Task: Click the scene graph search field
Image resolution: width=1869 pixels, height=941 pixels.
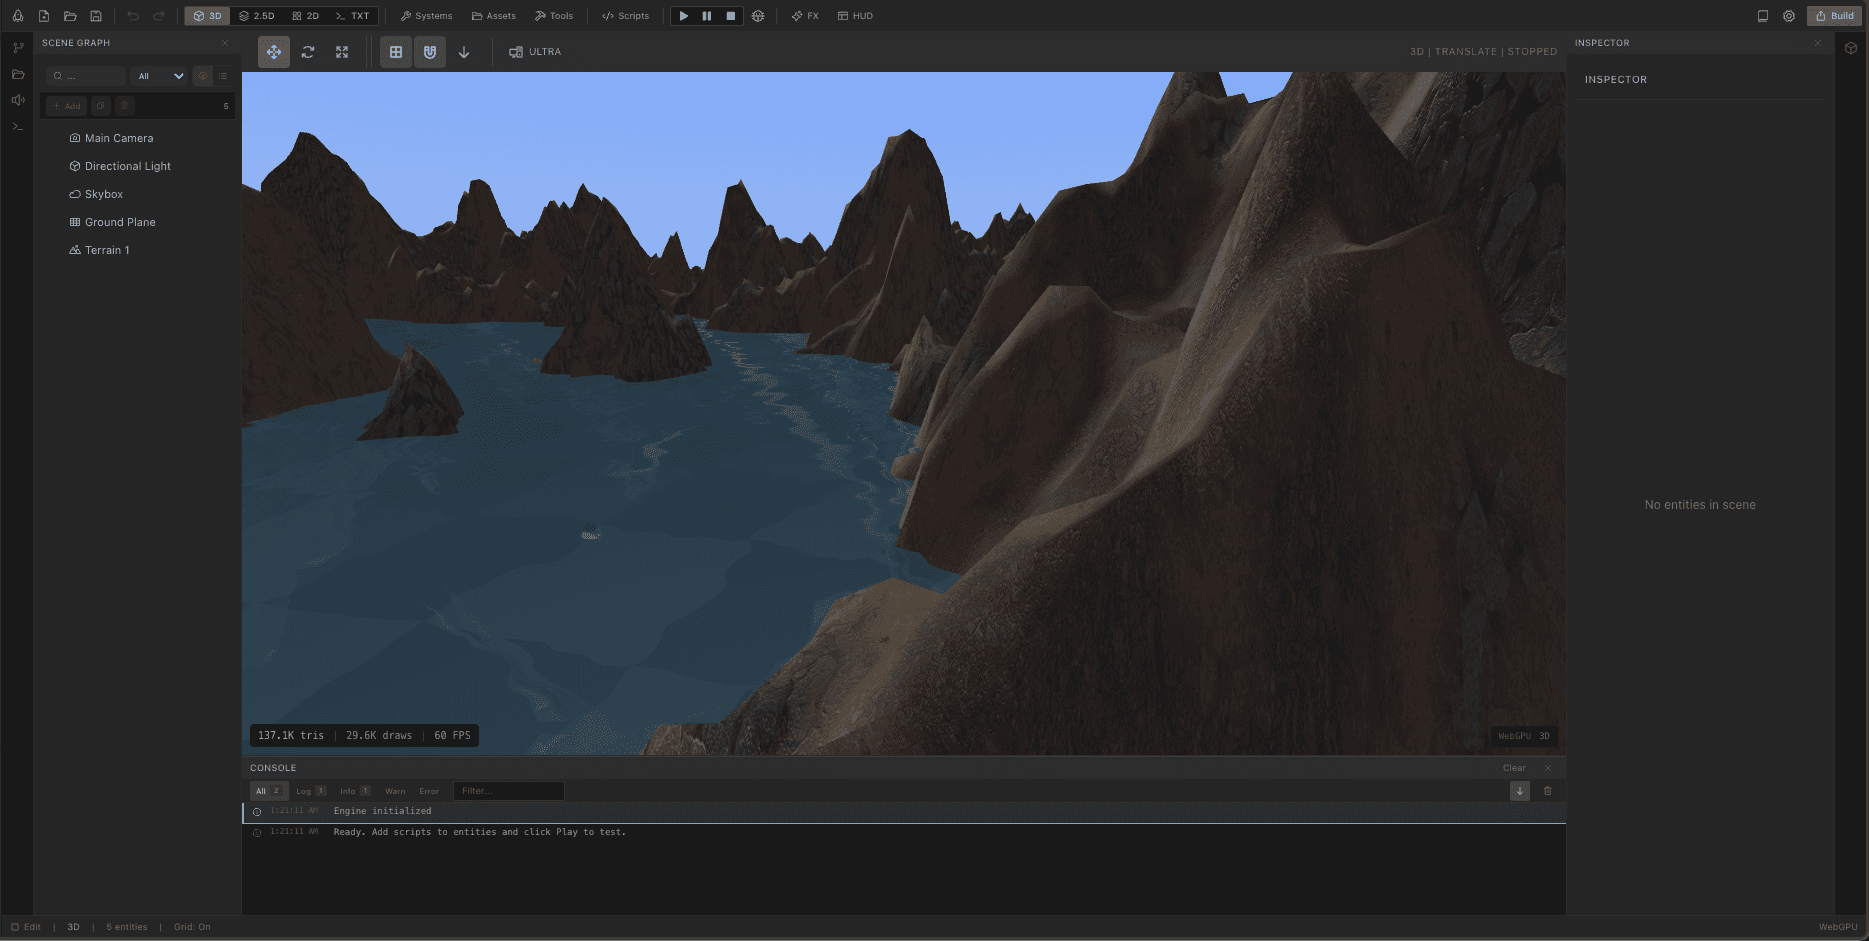Action: click(x=86, y=76)
